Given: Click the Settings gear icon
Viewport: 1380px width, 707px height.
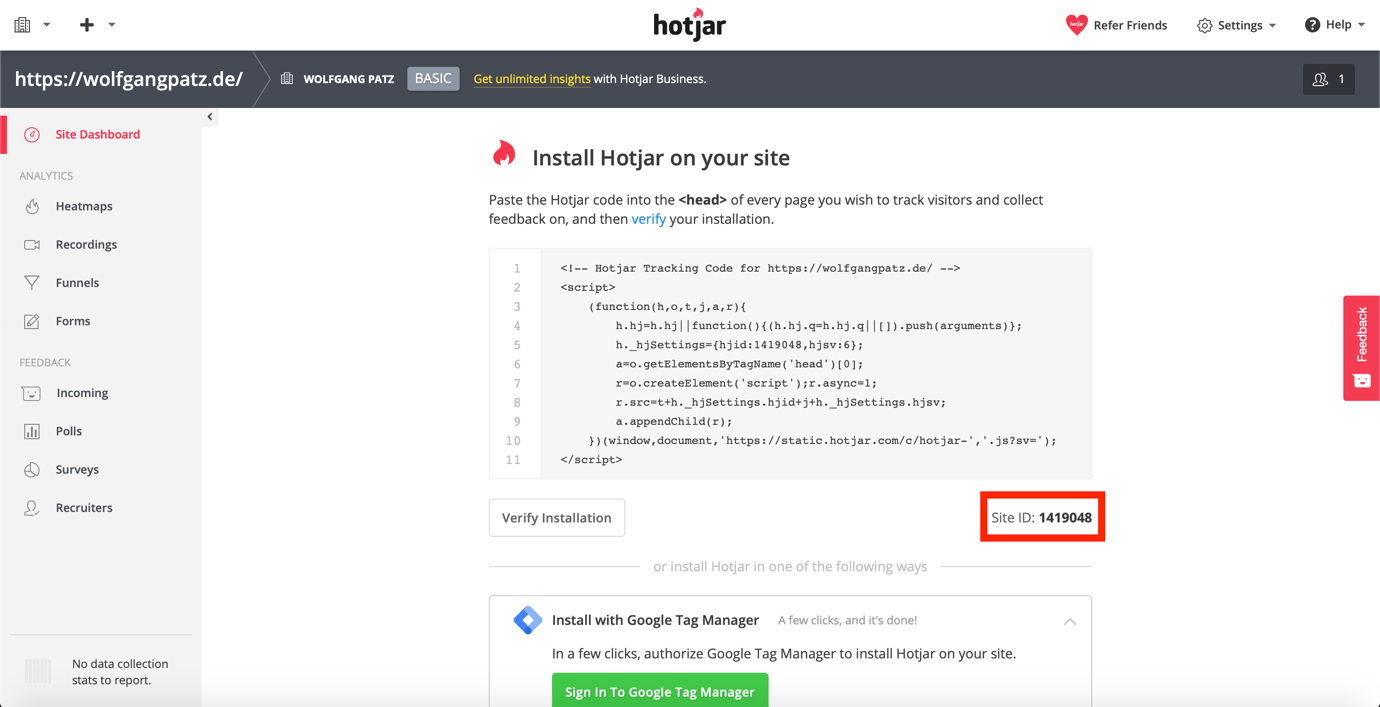Looking at the screenshot, I should point(1204,25).
